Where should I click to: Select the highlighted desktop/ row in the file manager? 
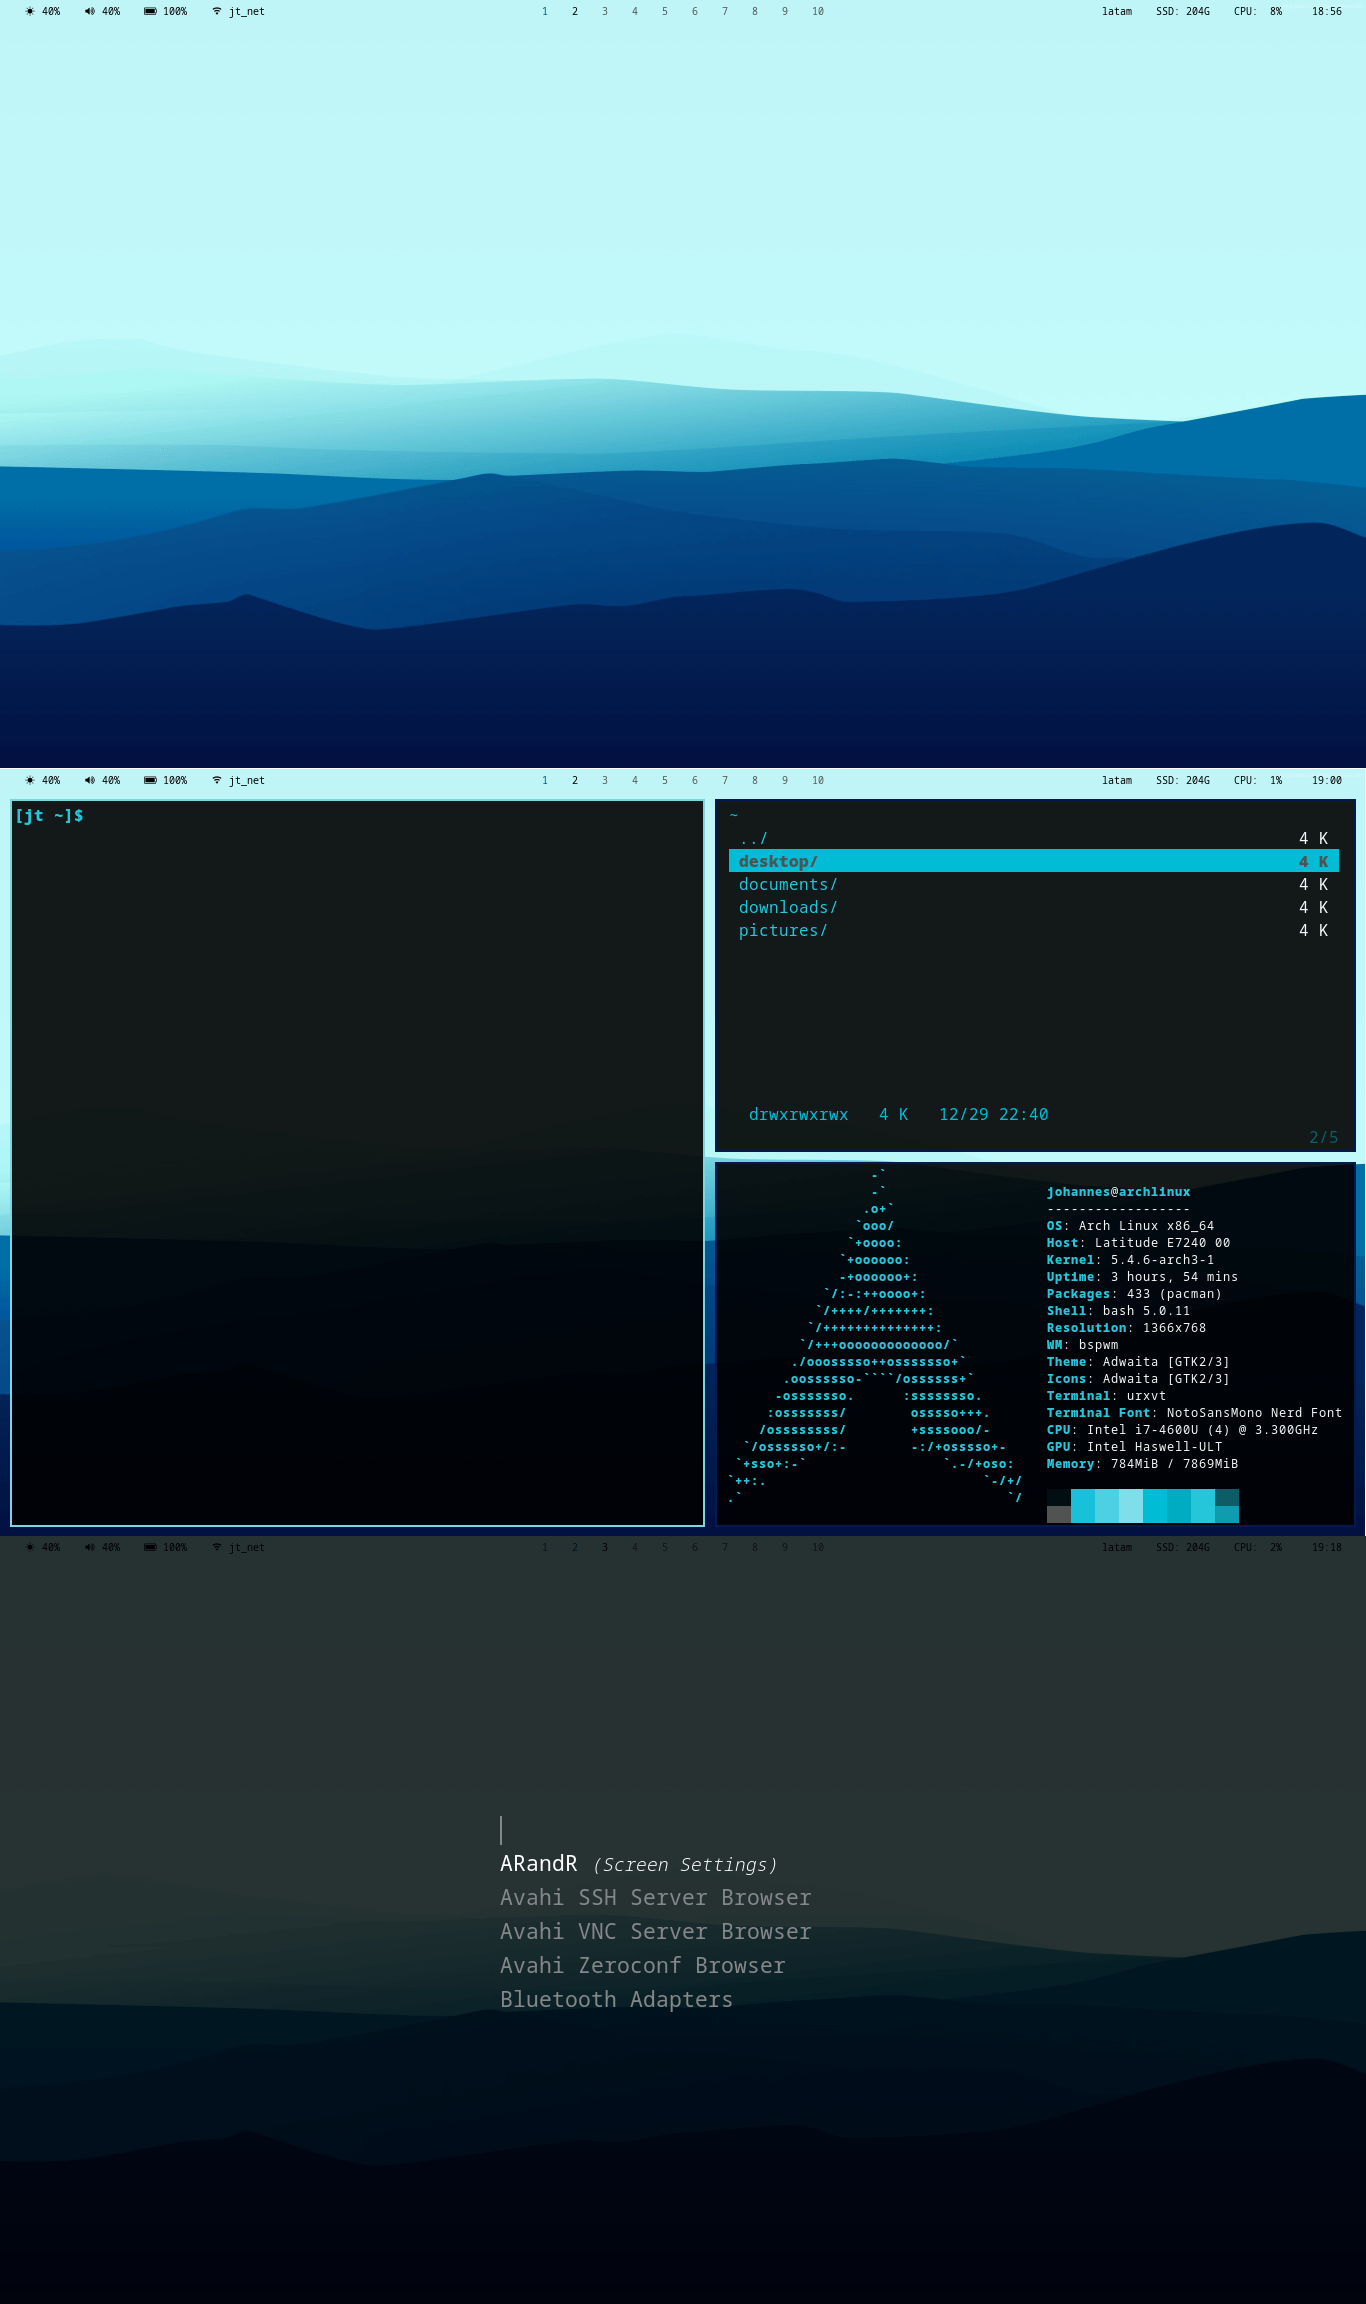tap(1034, 861)
